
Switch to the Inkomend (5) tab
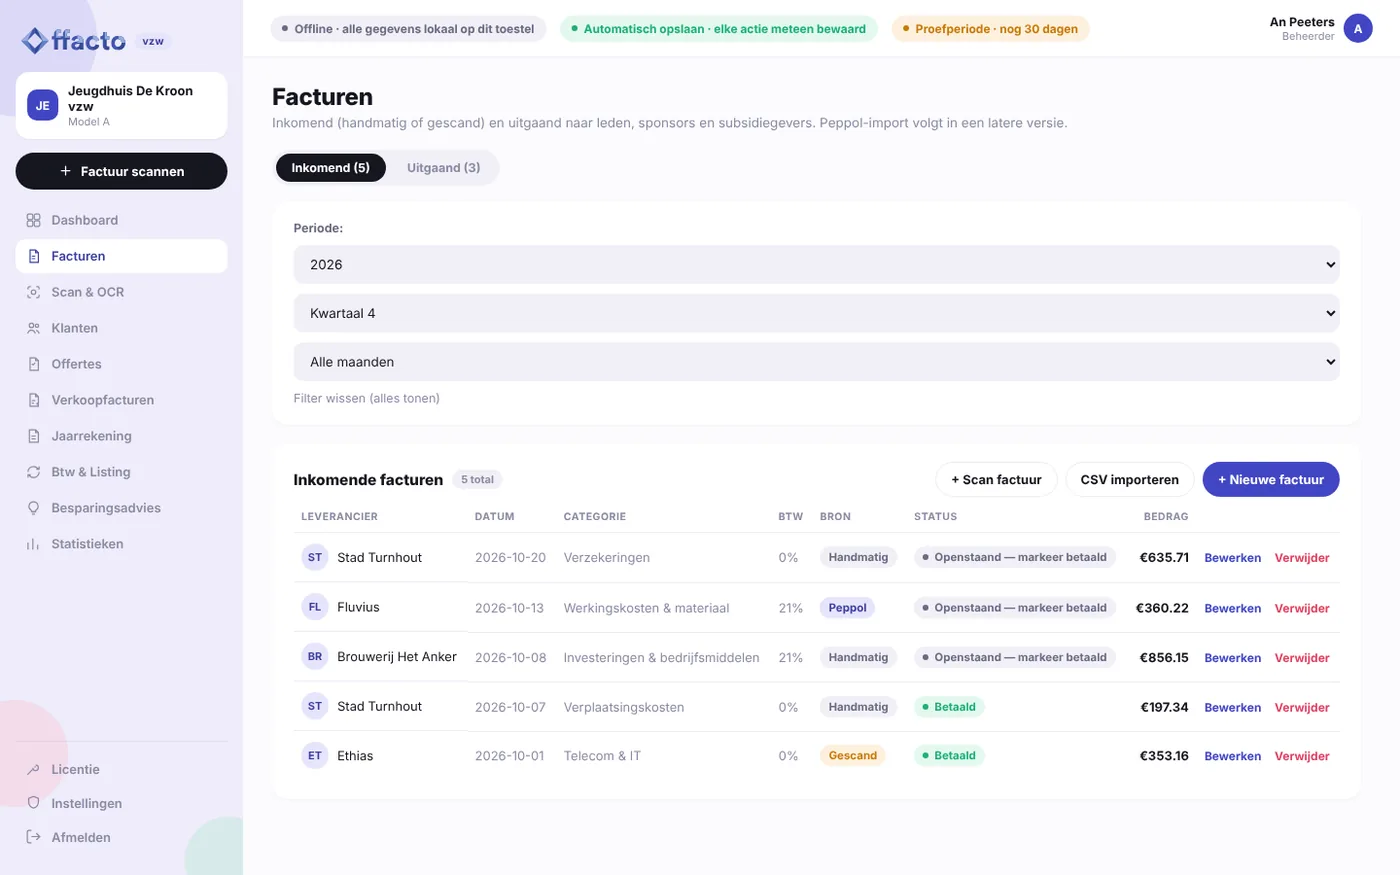coord(331,168)
